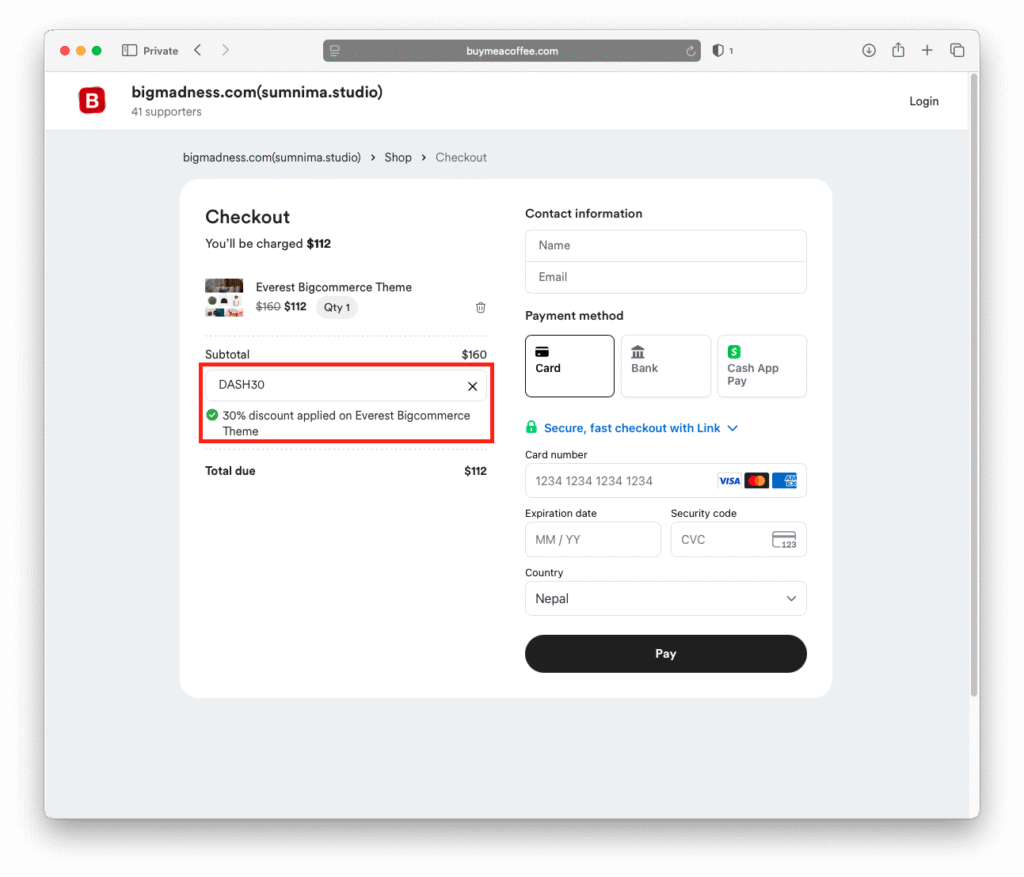This screenshot has width=1024, height=877.
Task: Go back with Safari back arrow
Action: (198, 50)
